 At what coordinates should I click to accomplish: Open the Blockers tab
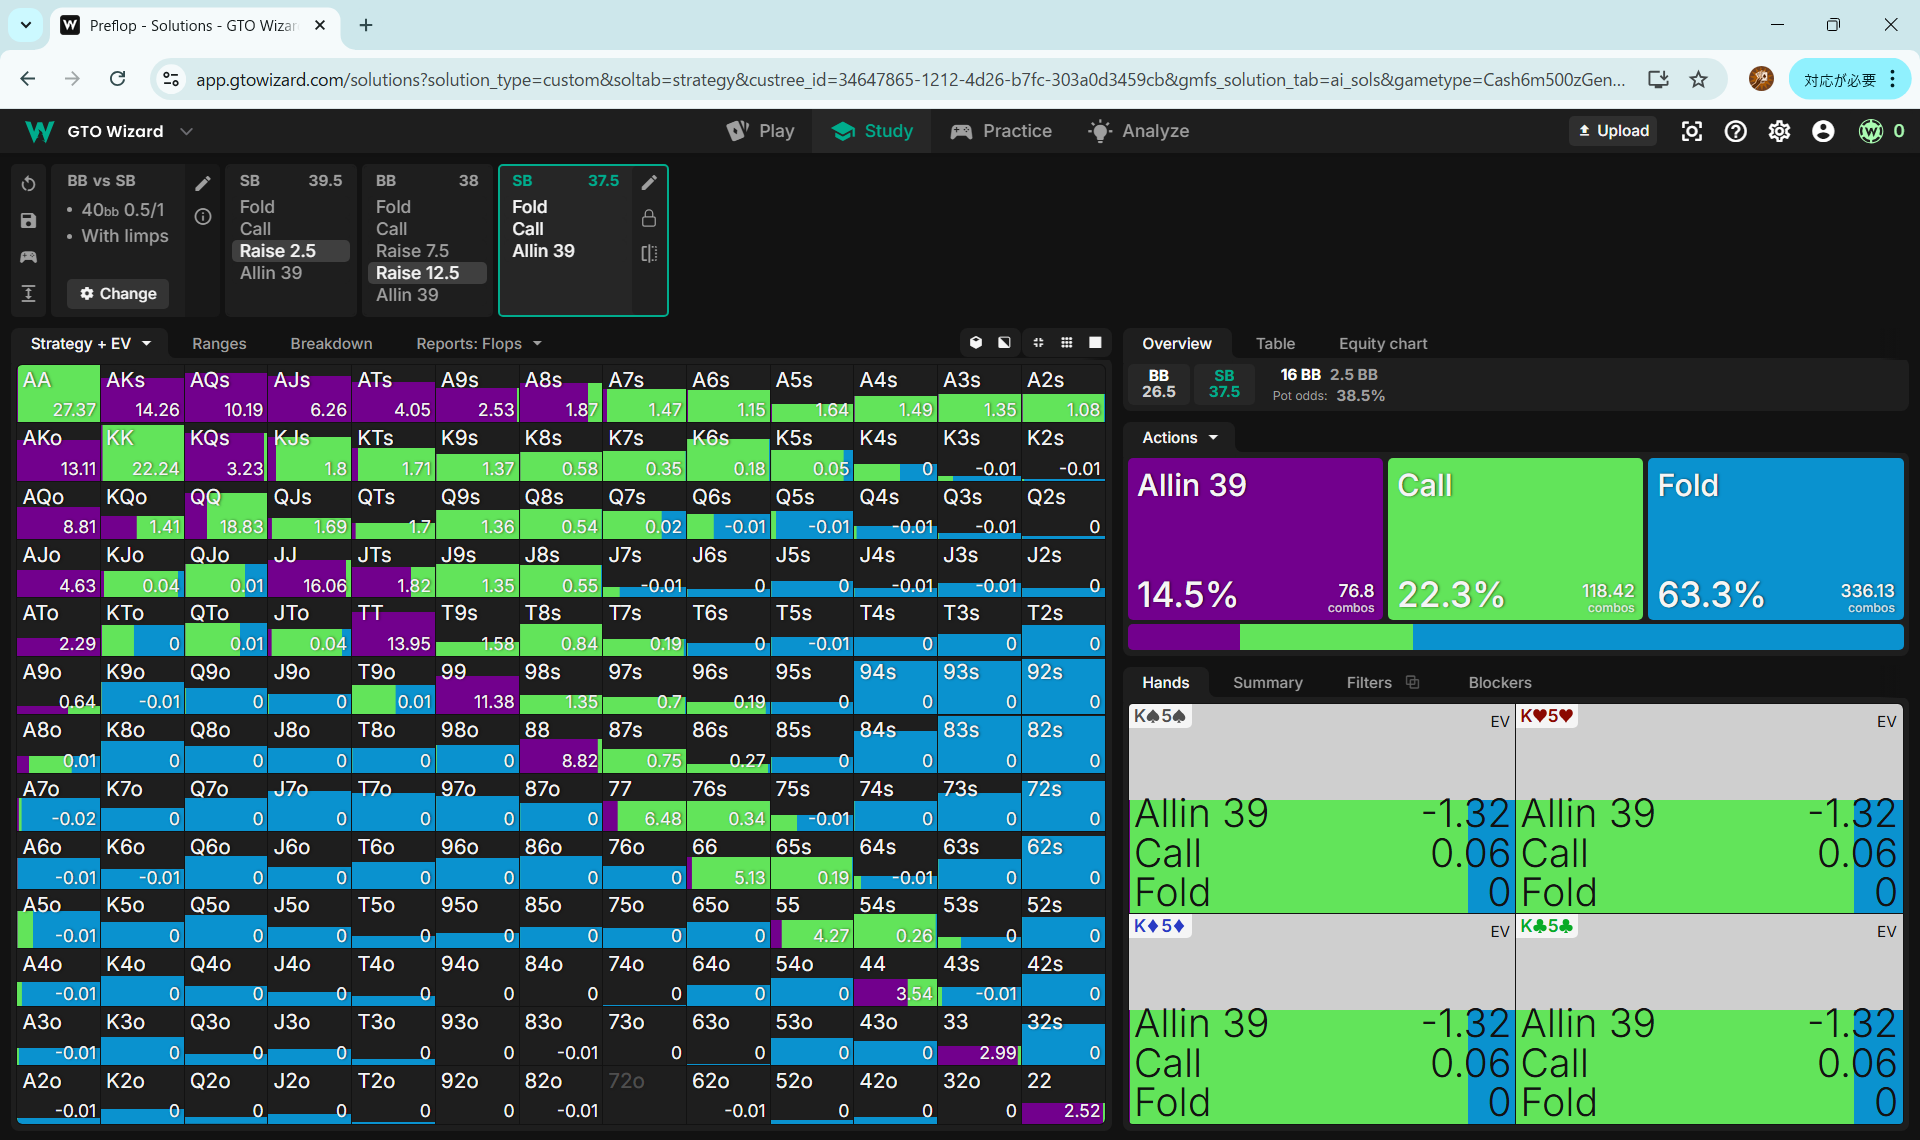(x=1499, y=682)
